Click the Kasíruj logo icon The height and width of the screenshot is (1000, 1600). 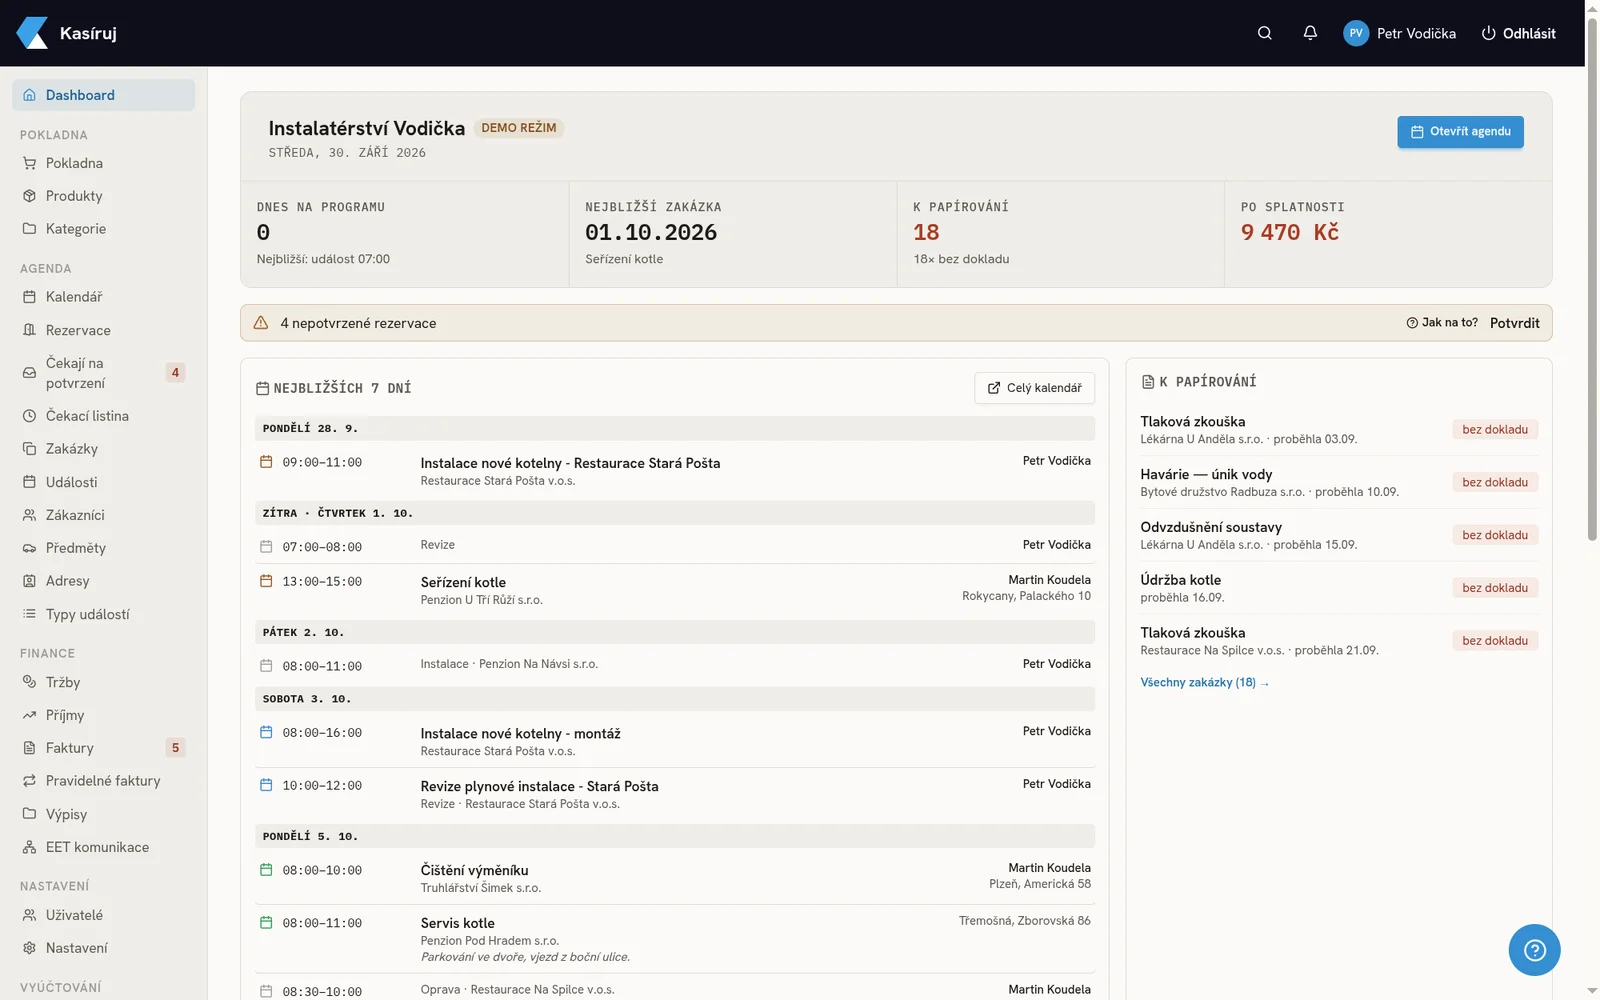(x=32, y=33)
